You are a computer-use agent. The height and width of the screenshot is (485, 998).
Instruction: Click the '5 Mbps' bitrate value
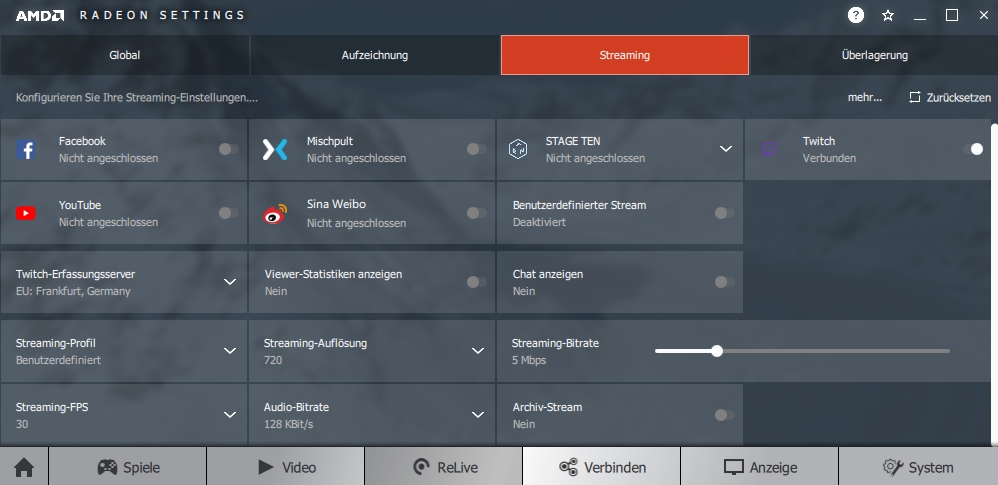529,360
